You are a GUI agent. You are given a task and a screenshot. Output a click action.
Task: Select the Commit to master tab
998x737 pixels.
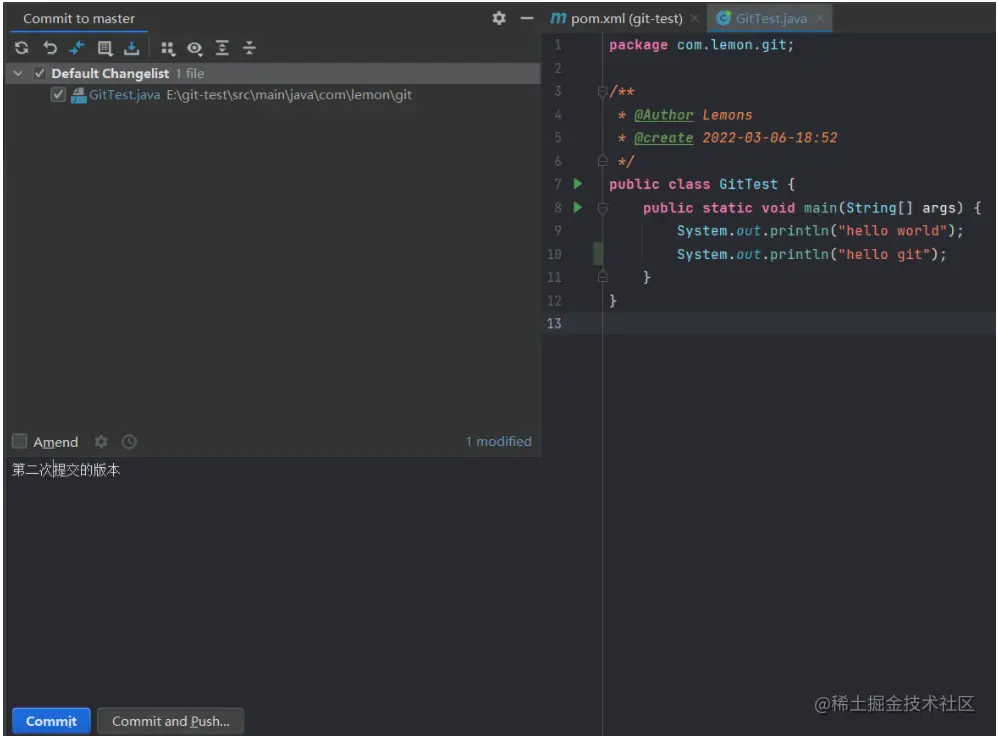(x=79, y=18)
